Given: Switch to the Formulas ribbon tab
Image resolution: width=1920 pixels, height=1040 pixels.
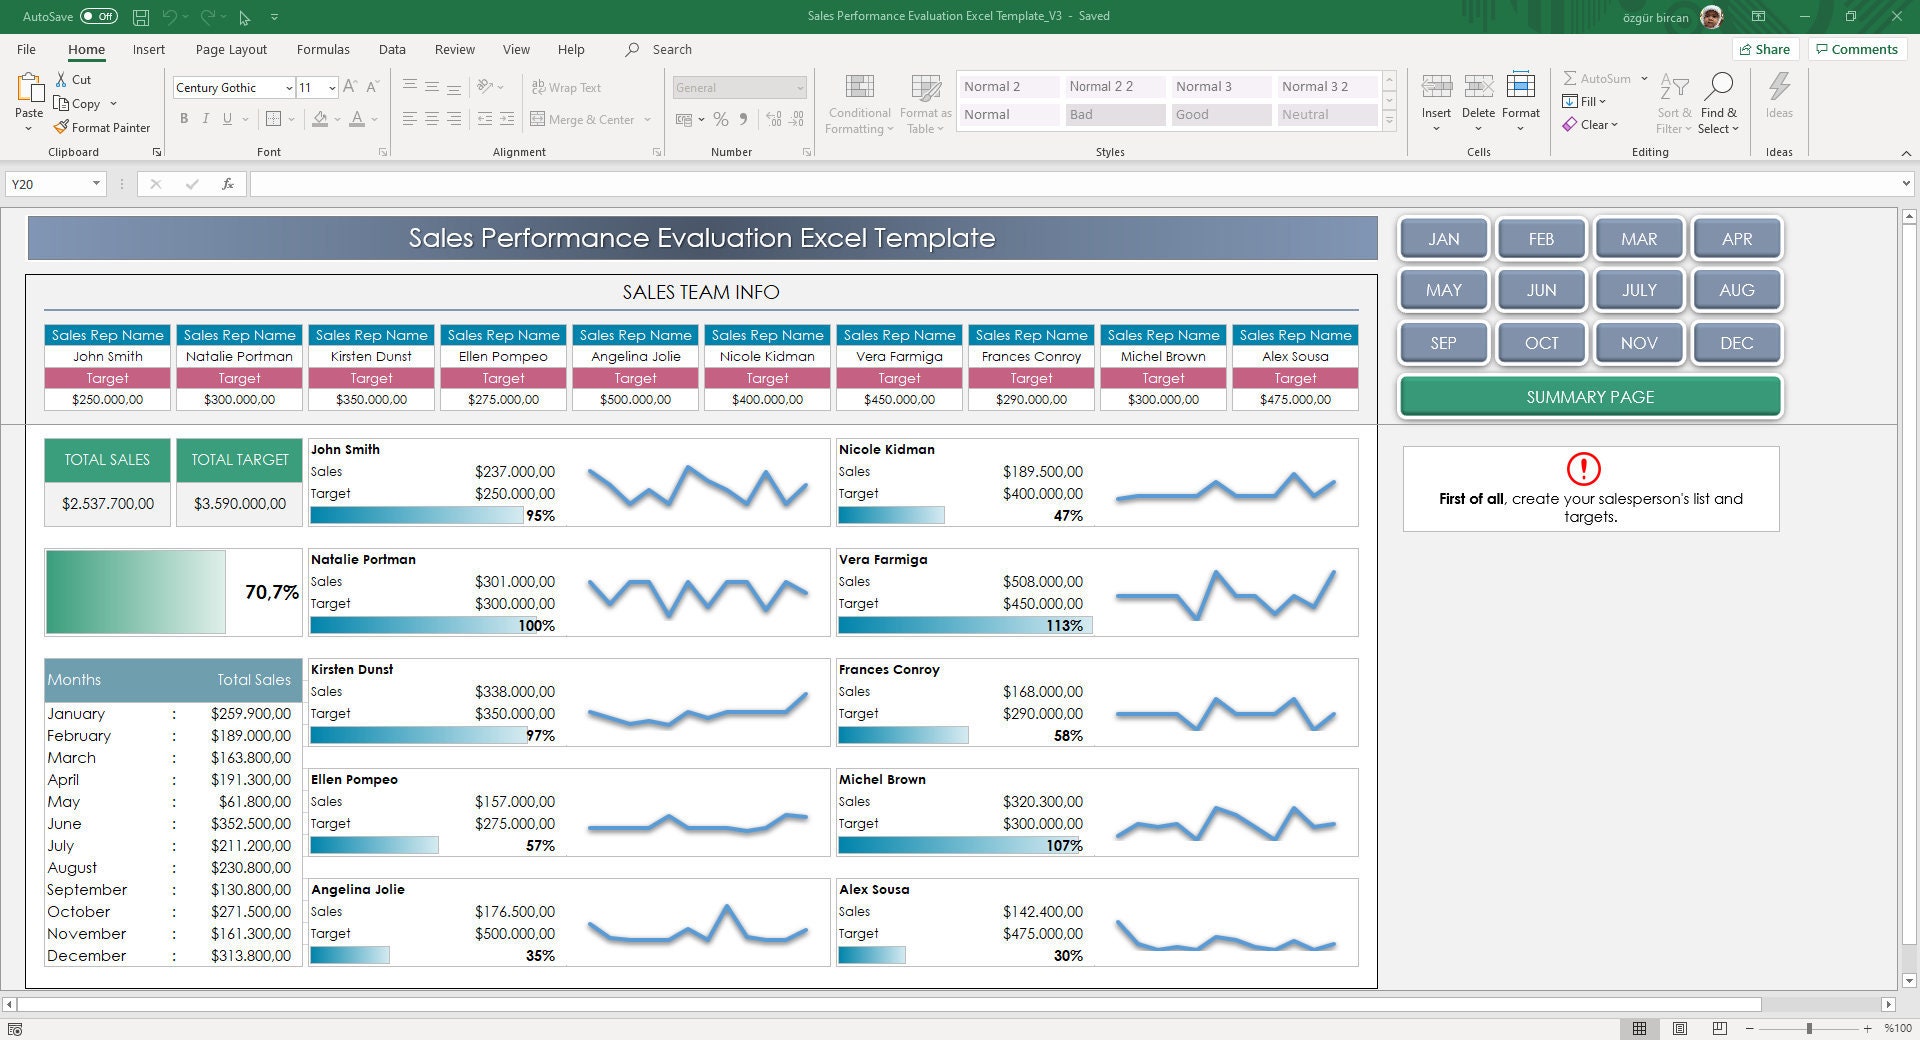Looking at the screenshot, I should 323,49.
